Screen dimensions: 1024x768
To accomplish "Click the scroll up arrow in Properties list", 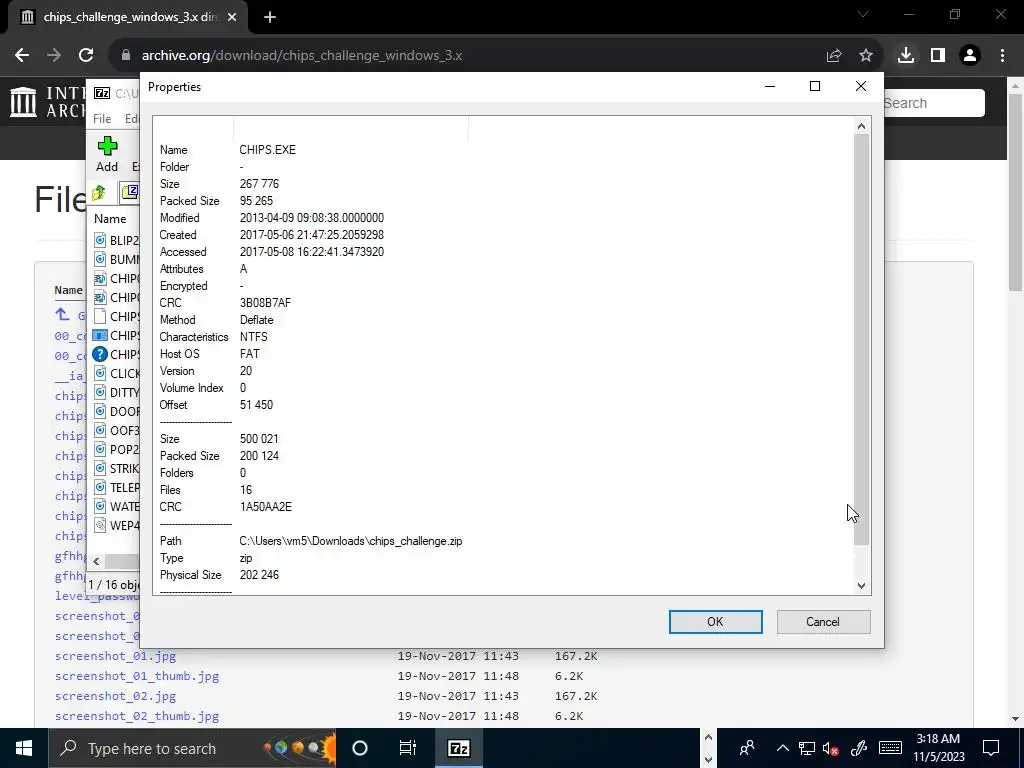I will [861, 126].
